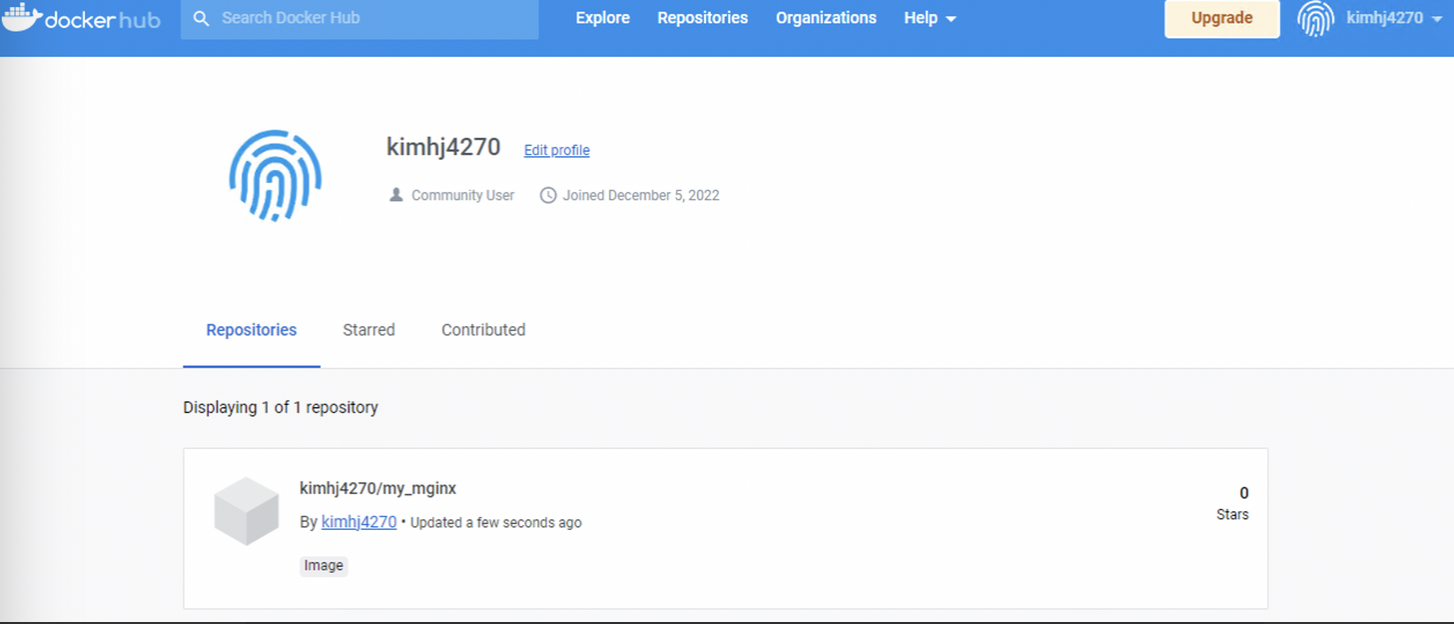The width and height of the screenshot is (1454, 624).
Task: Open the kimhj4270 account dropdown
Action: [1393, 19]
